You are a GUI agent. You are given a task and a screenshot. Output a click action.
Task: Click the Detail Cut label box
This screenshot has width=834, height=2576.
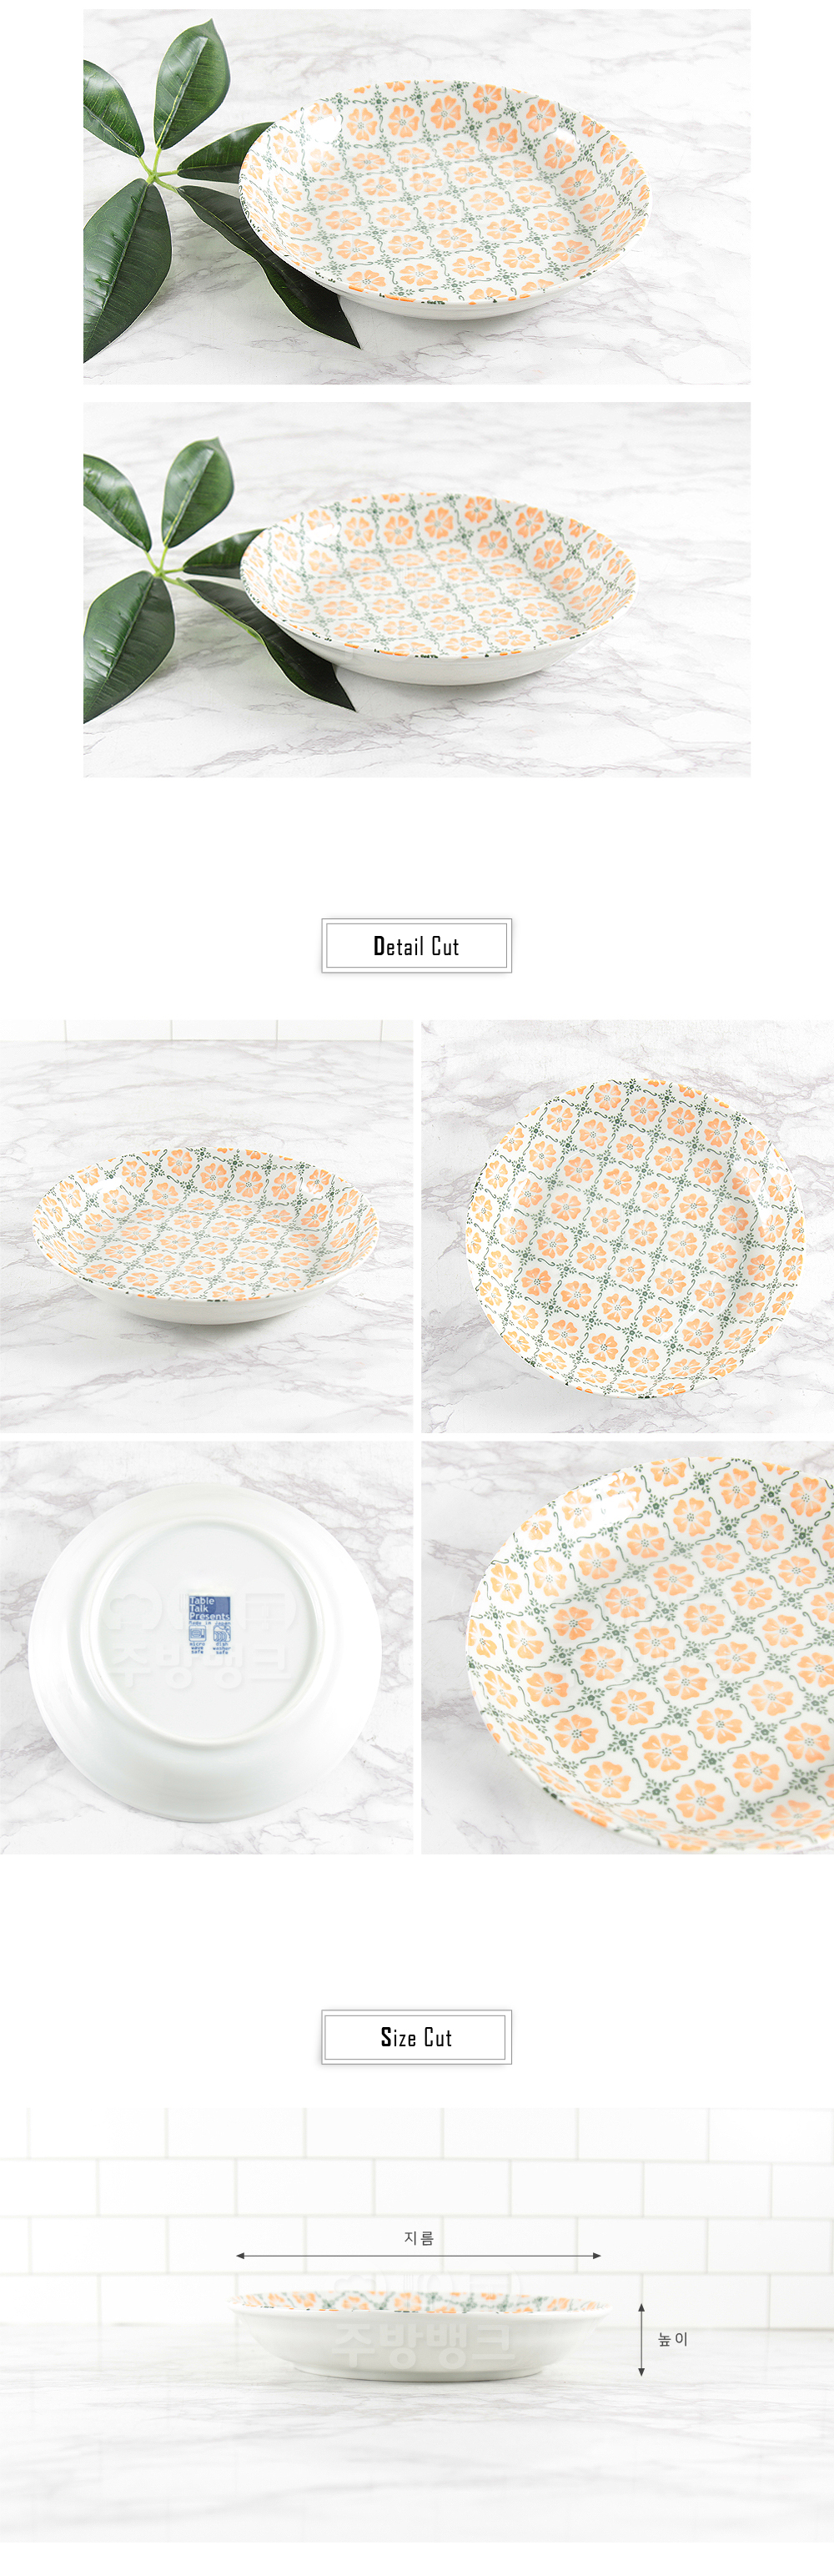(x=416, y=946)
